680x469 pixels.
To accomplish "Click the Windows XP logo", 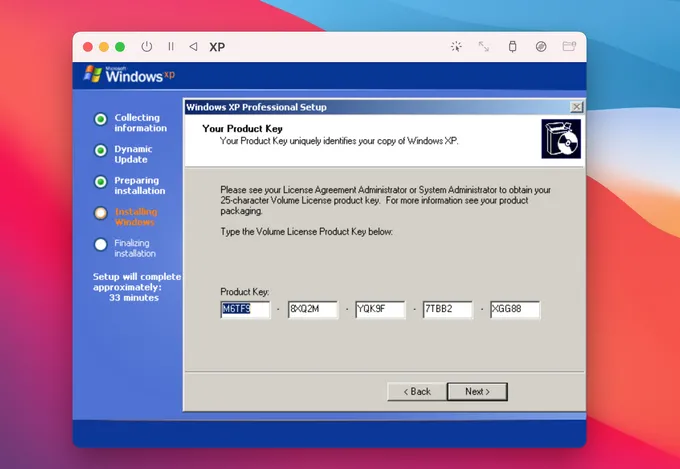I will pyautogui.click(x=129, y=75).
